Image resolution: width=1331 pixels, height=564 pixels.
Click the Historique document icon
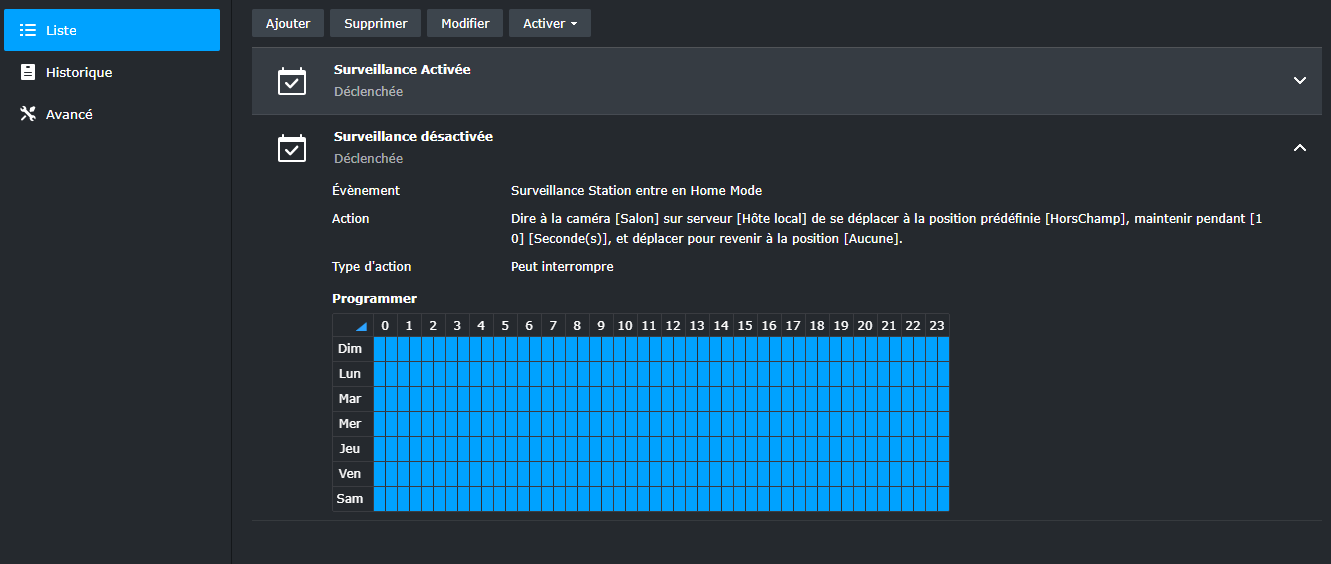coord(28,72)
